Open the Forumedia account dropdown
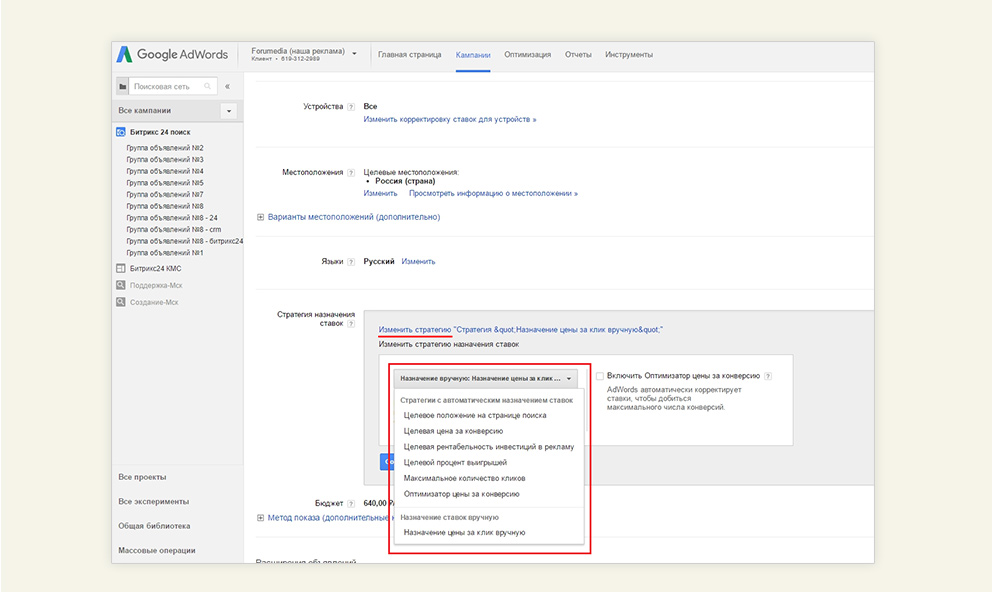Screen dimensions: 992x592 pos(354,54)
